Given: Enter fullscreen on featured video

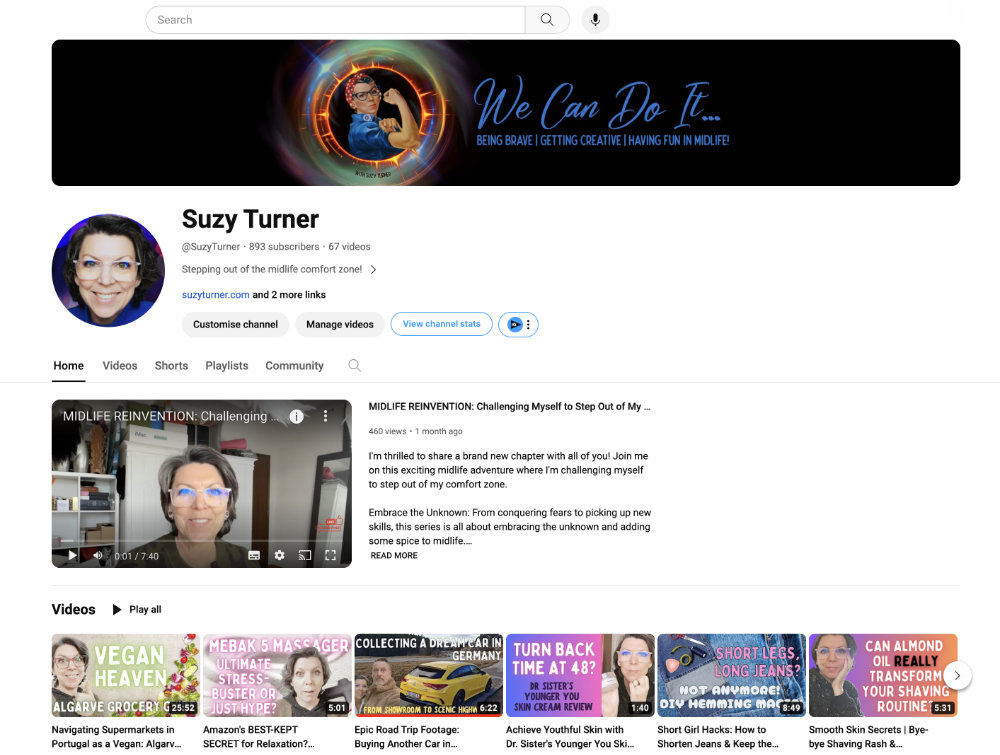Looking at the screenshot, I should click(330, 555).
